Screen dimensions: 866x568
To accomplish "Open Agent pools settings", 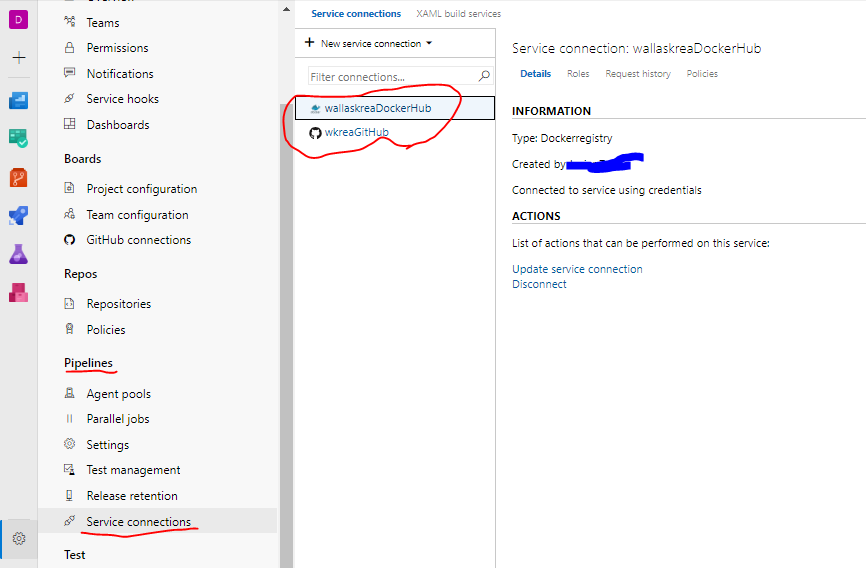I will coord(118,394).
